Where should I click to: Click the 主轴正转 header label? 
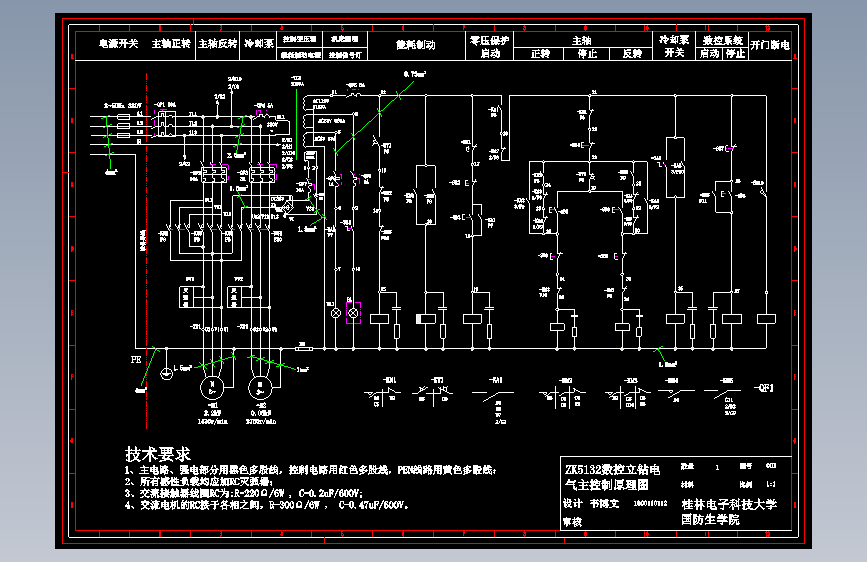pos(171,44)
